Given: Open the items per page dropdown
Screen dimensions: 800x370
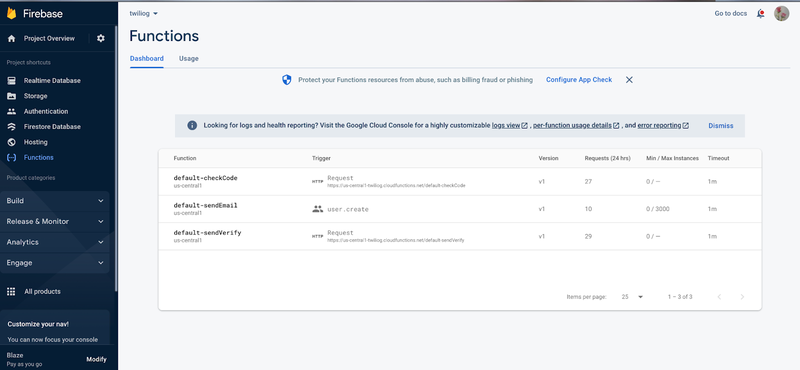Looking at the screenshot, I should (x=632, y=297).
